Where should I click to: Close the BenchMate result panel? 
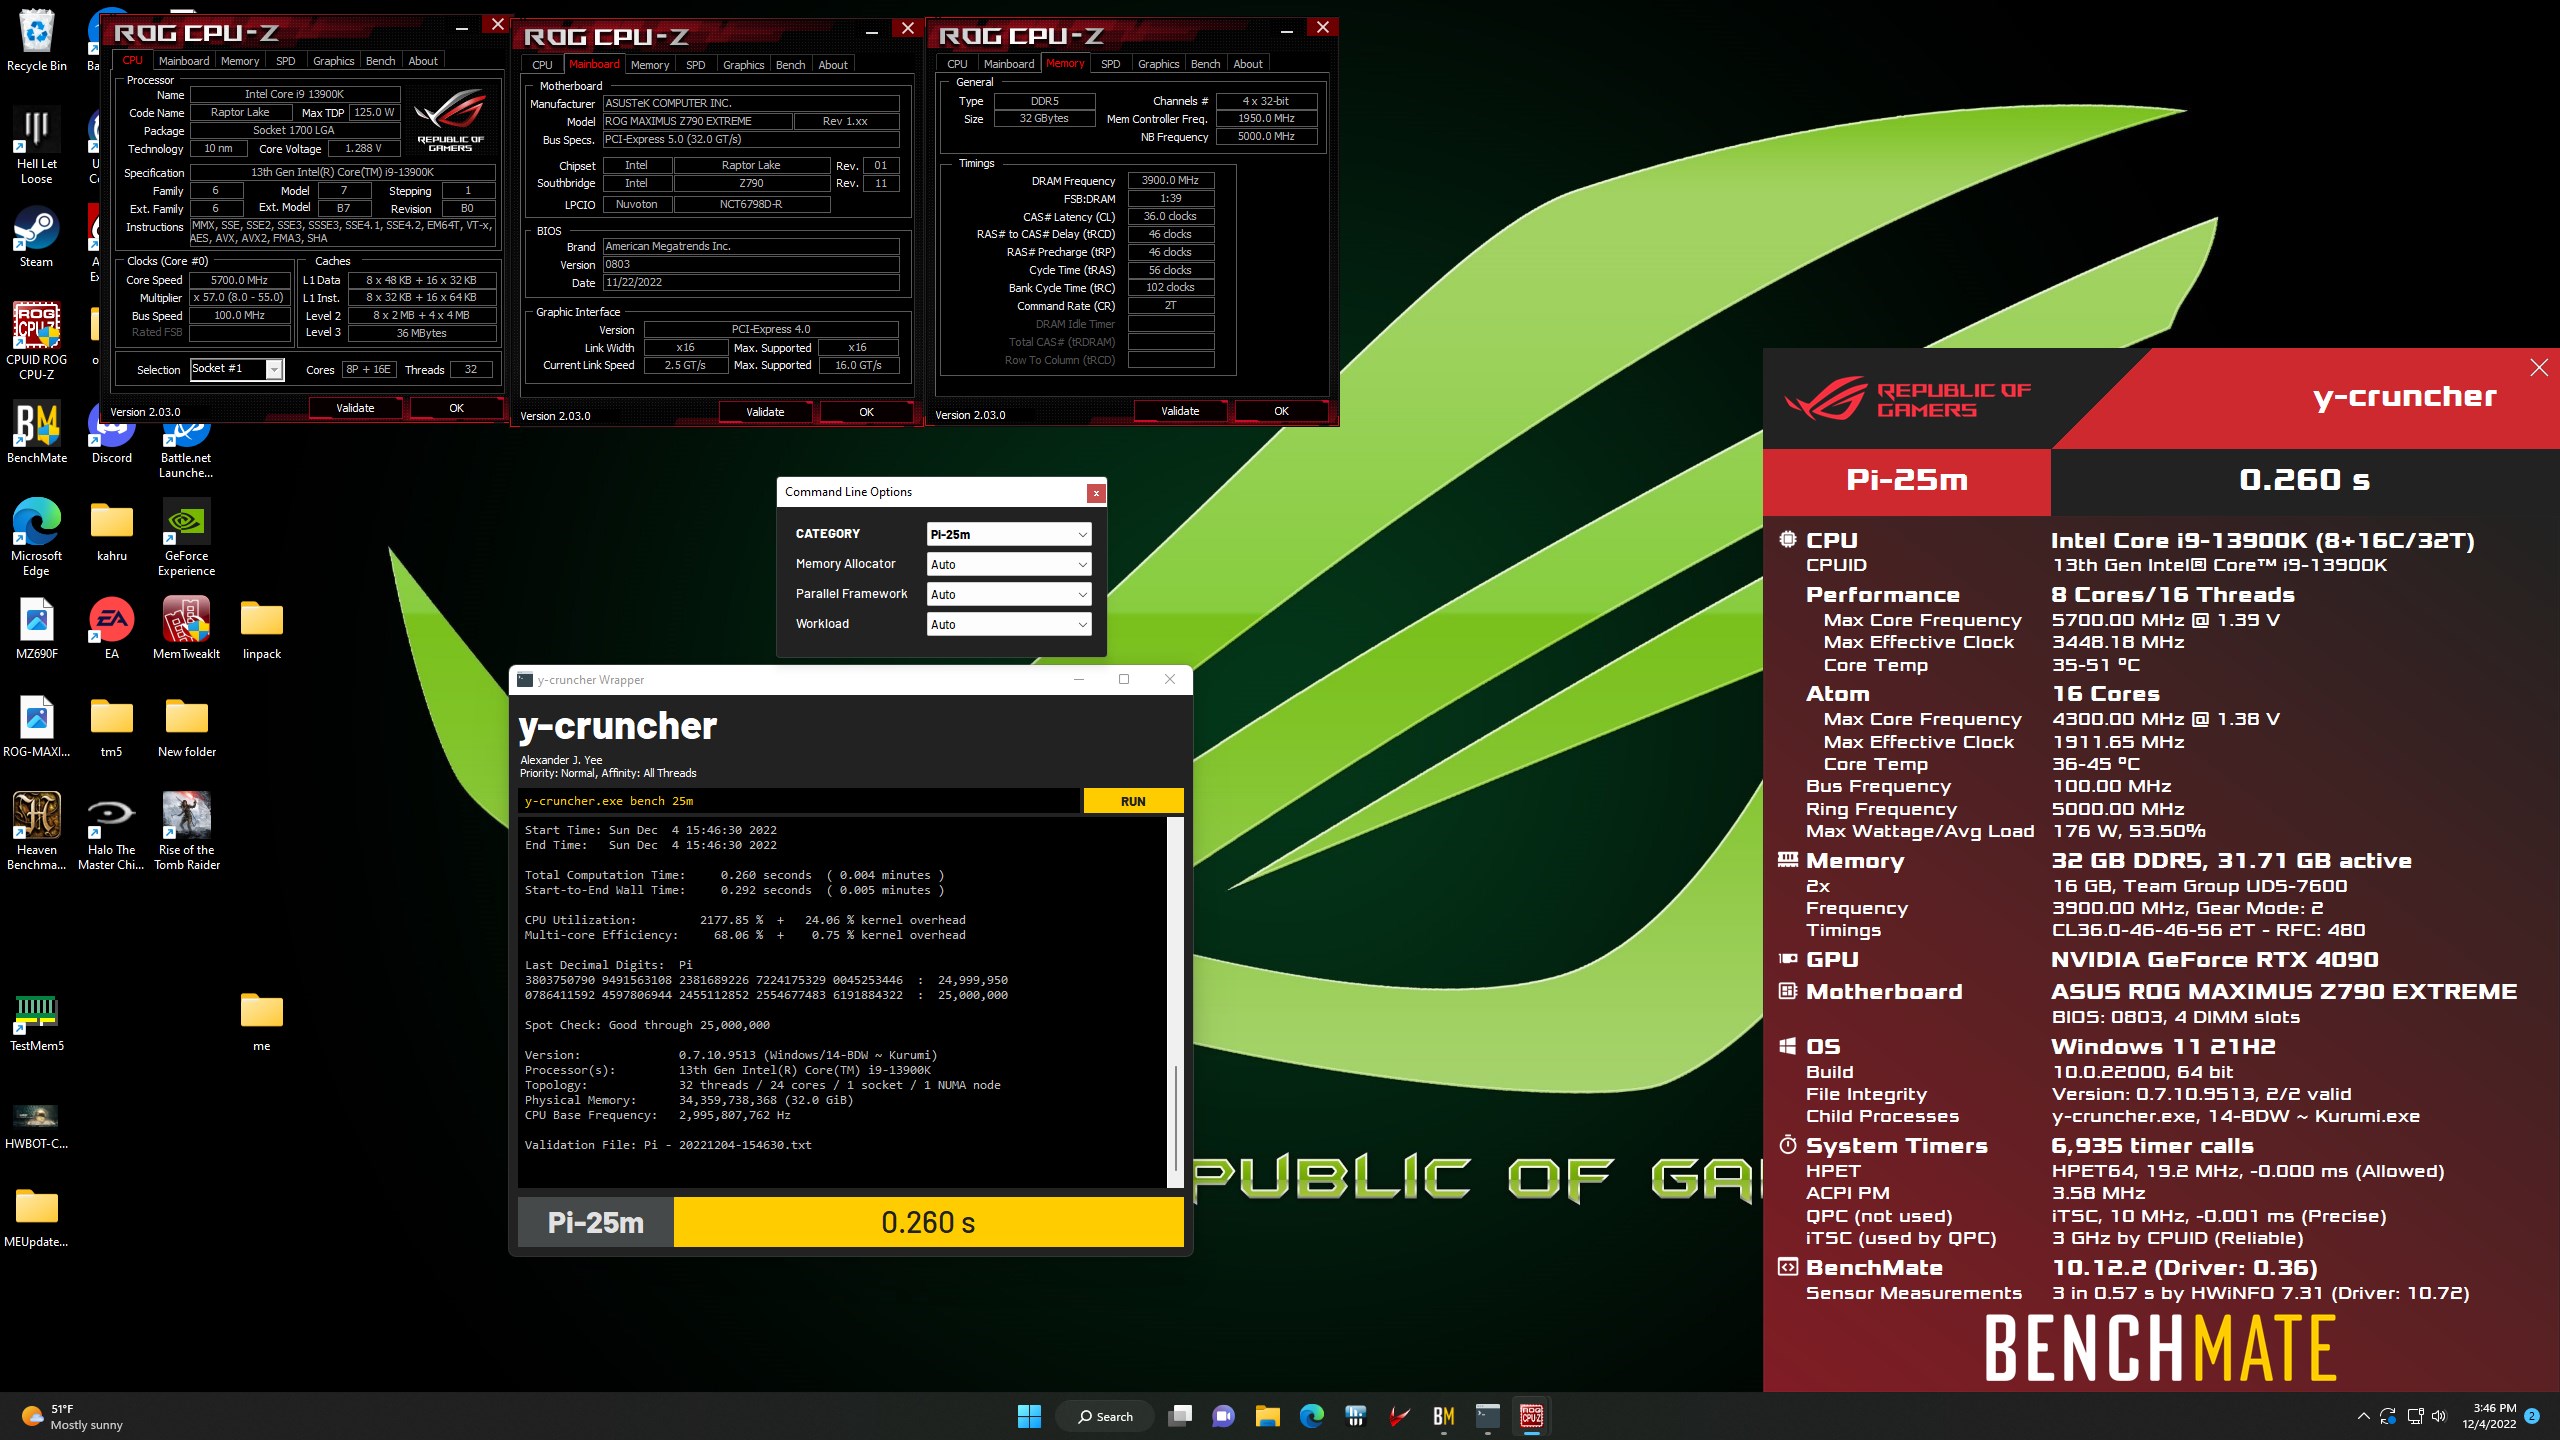(x=2538, y=368)
